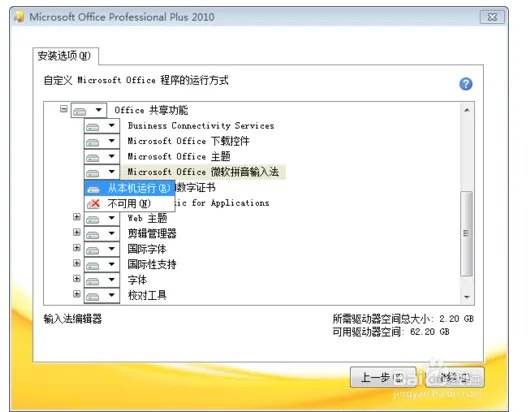The width and height of the screenshot is (532, 412).
Task: Click the scrollbar down arrow
Action: coord(467,297)
